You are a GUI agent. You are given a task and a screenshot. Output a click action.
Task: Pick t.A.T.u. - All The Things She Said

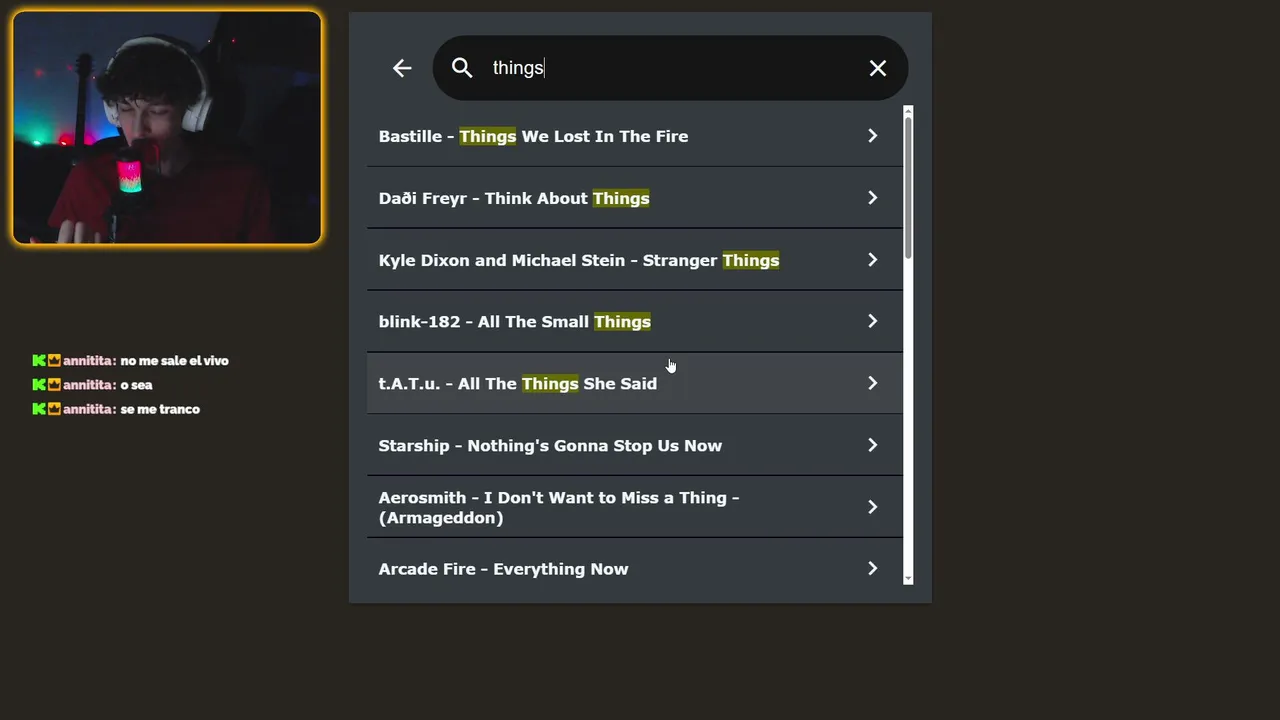pyautogui.click(x=517, y=383)
